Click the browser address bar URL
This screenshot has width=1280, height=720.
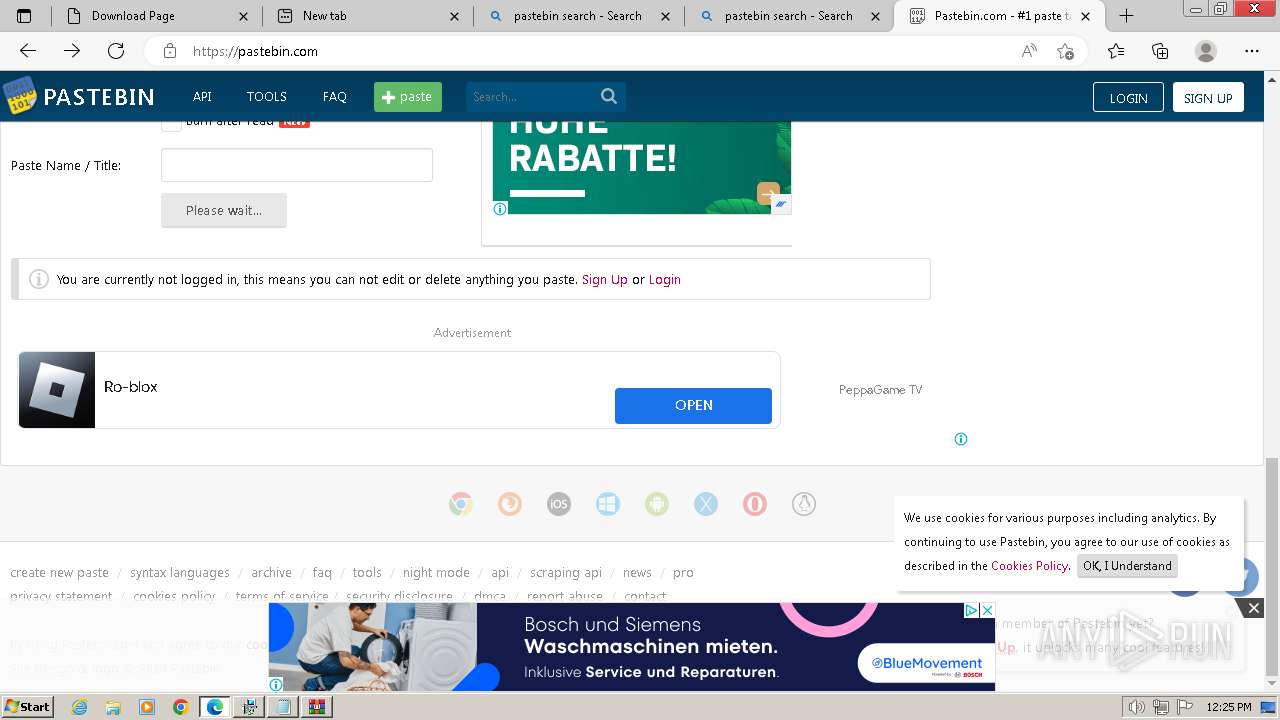tap(255, 51)
